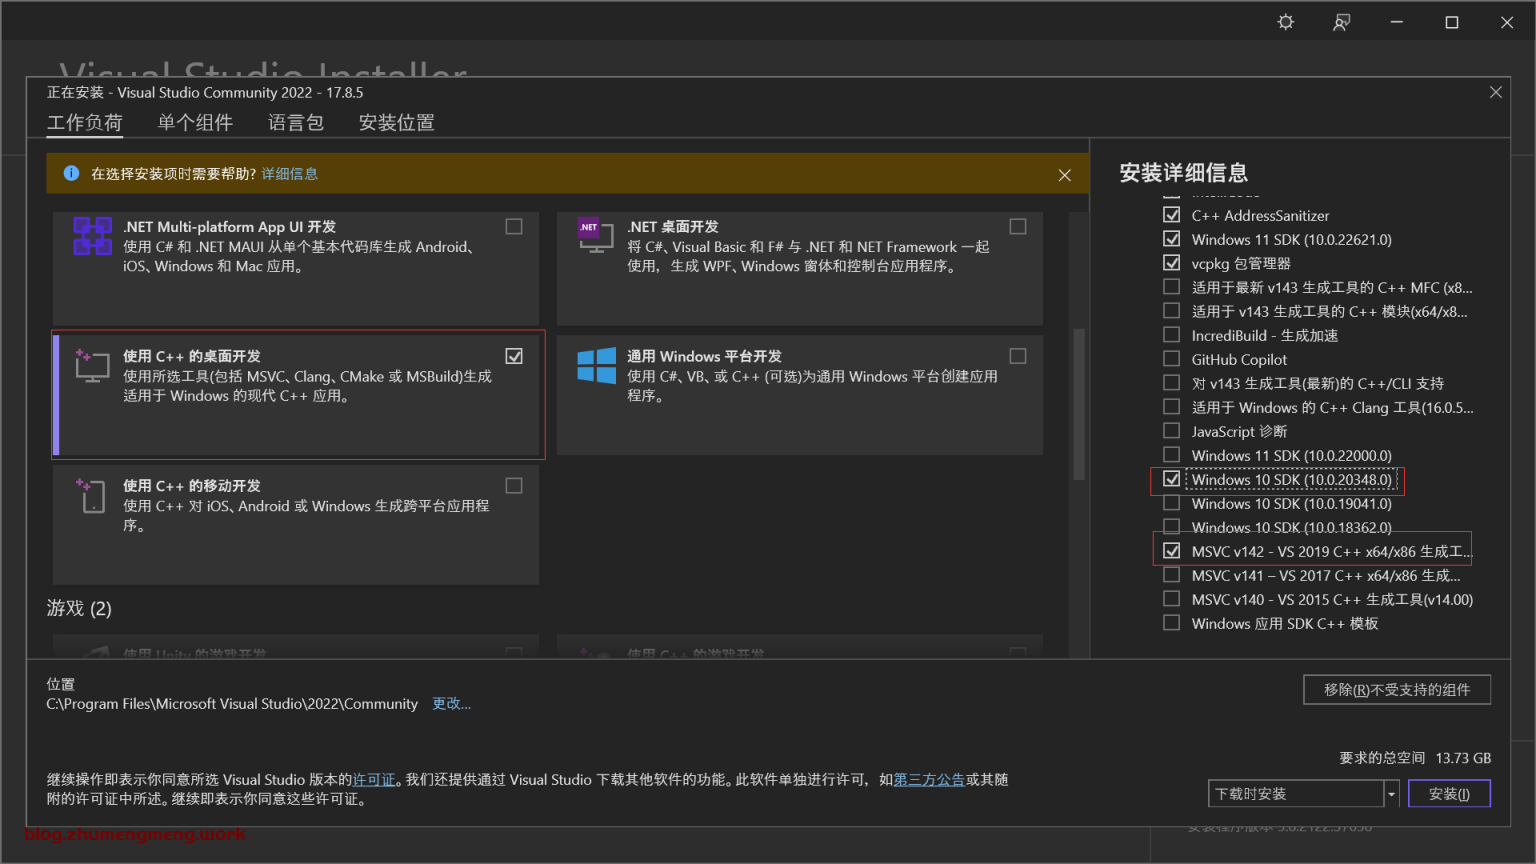Image resolution: width=1536 pixels, height=864 pixels.
Task: Click the 移除不受支持的组件 button
Action: (1397, 690)
